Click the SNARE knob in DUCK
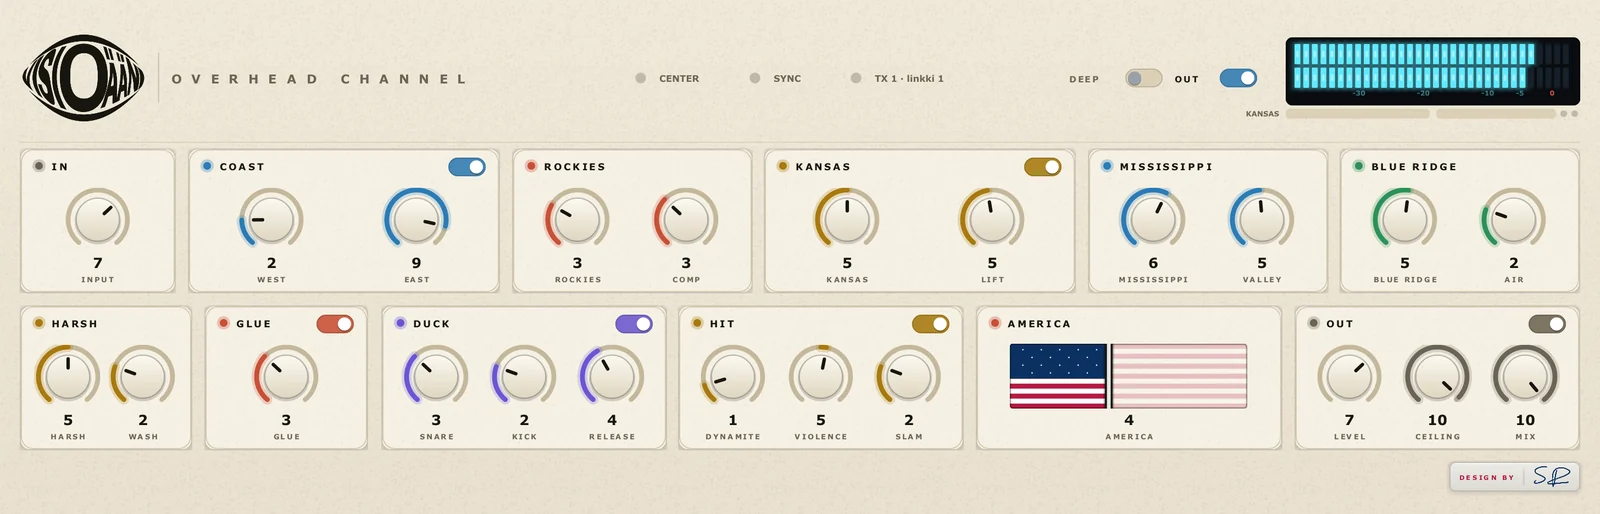1600x514 pixels. [436, 376]
